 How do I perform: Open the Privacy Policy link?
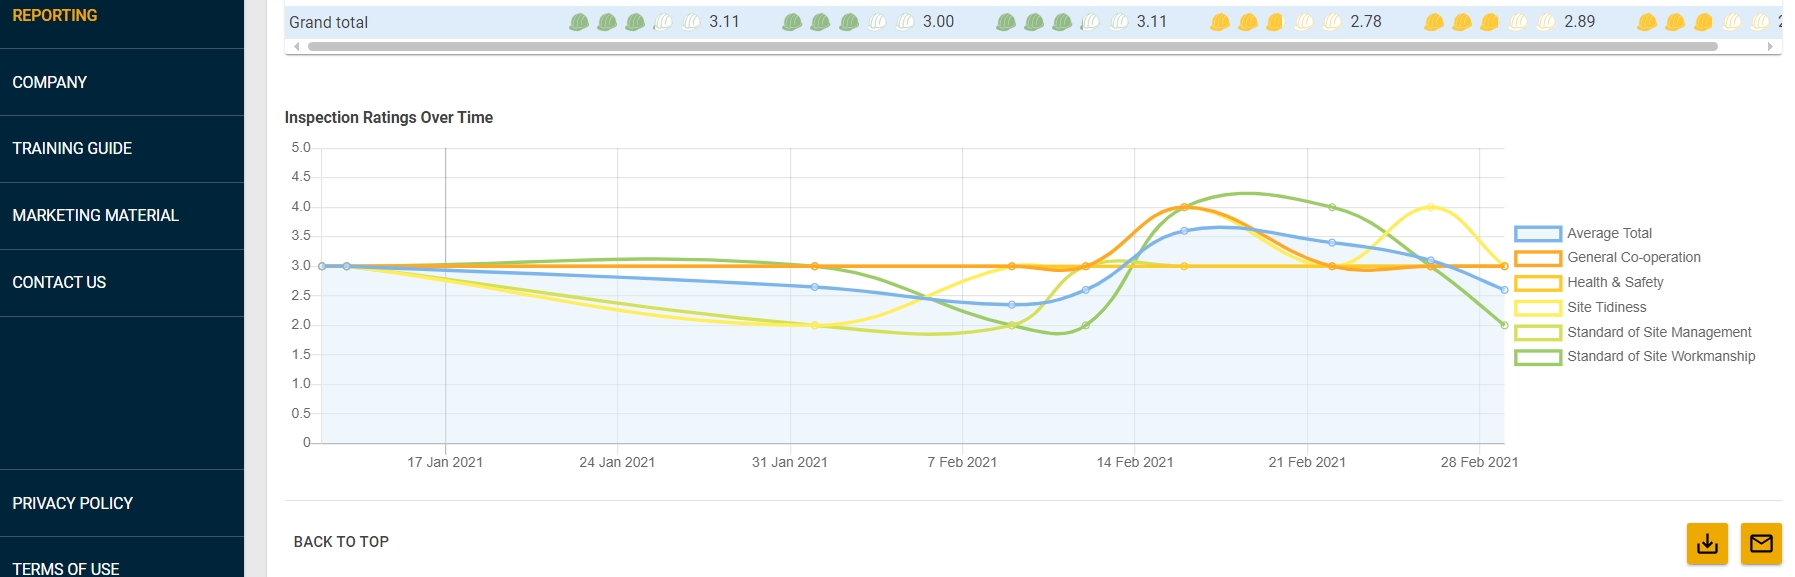pyautogui.click(x=72, y=503)
